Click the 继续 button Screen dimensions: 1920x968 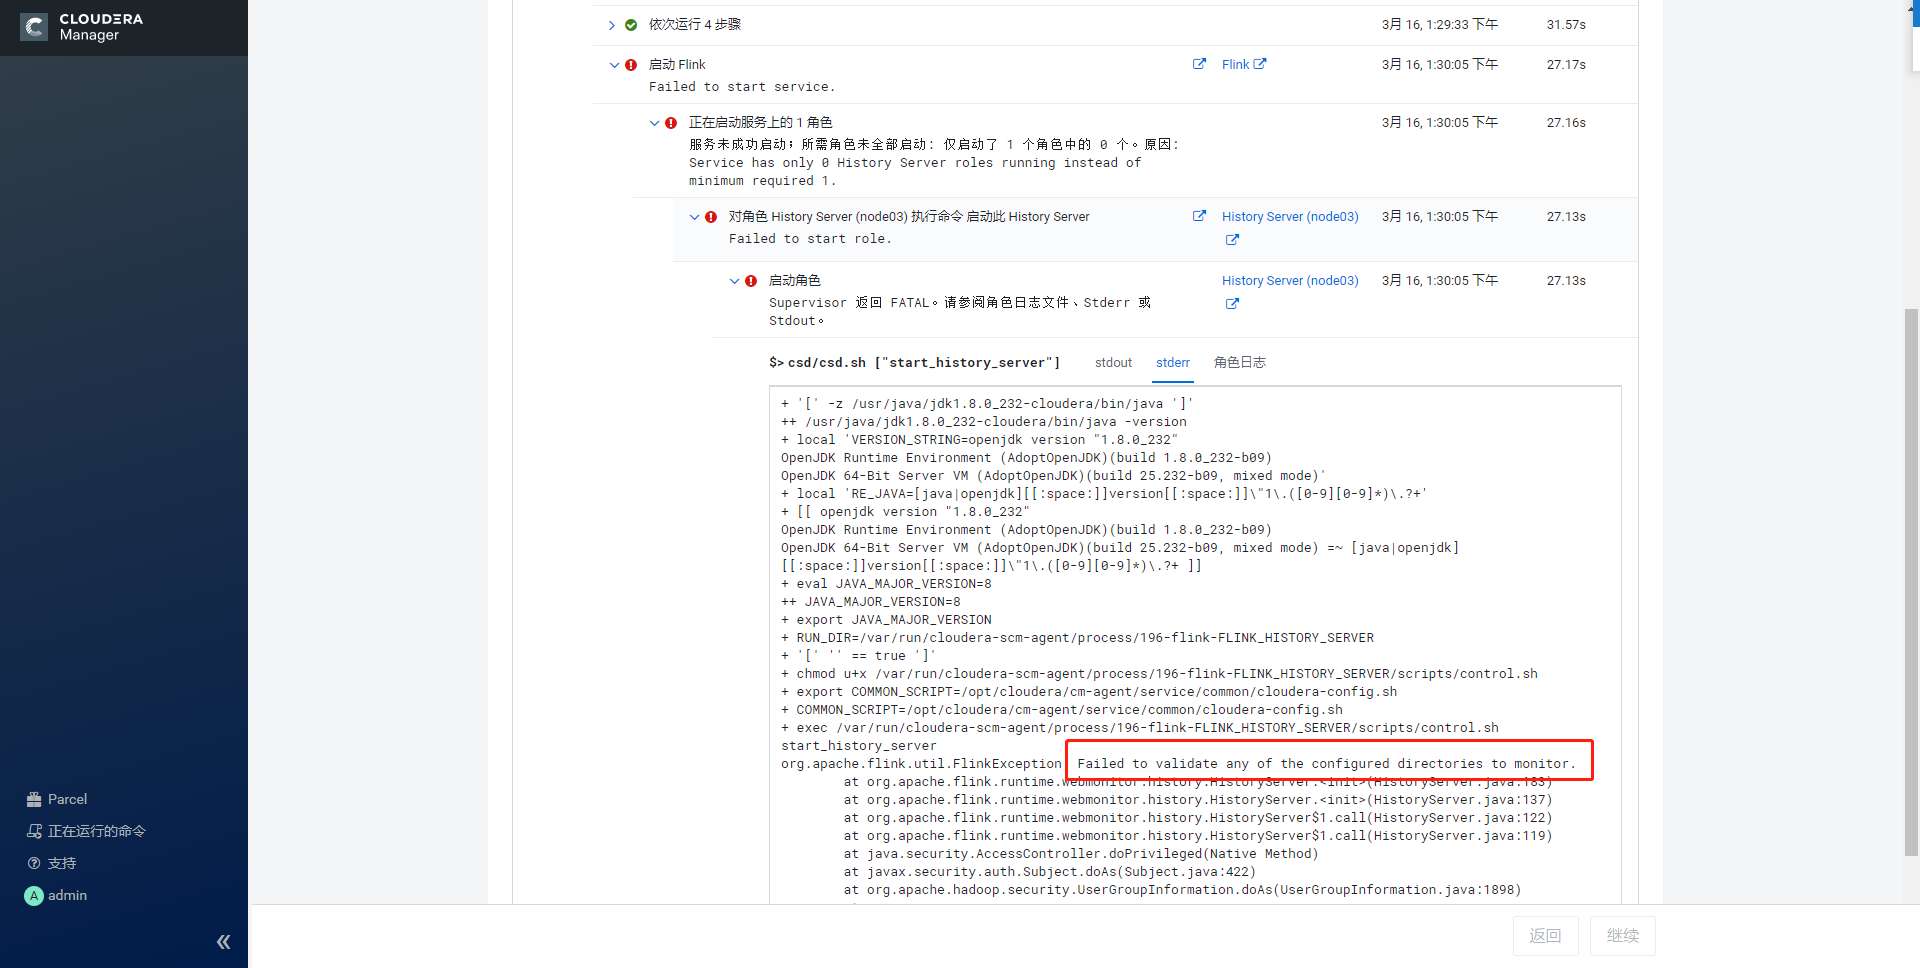[x=1623, y=936]
